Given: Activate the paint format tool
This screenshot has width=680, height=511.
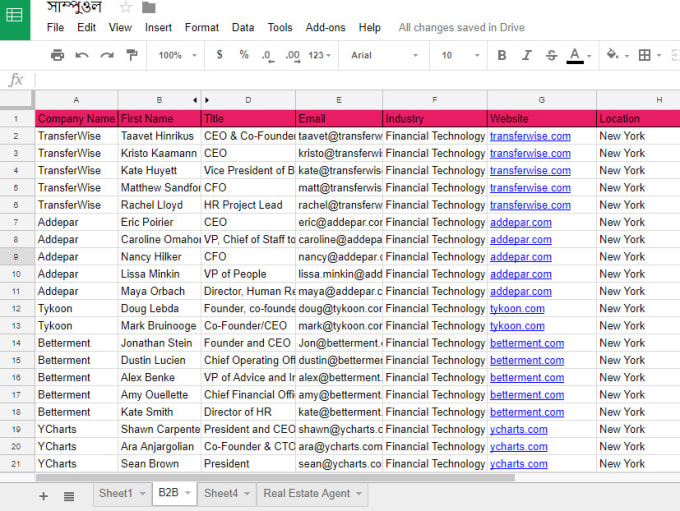Looking at the screenshot, I should coord(131,55).
